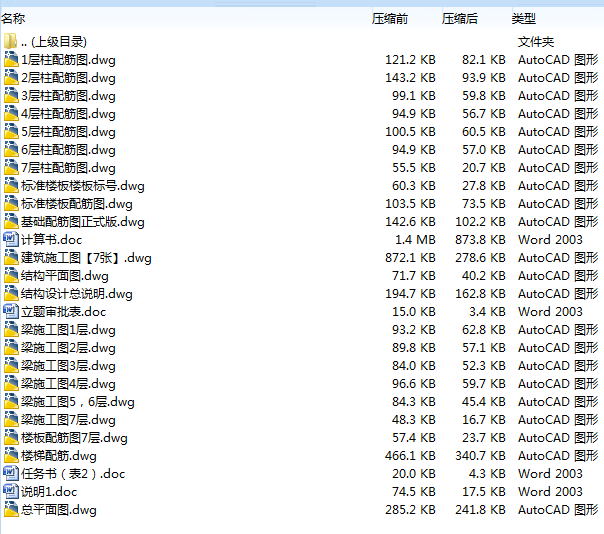This screenshot has width=604, height=534.
Task: Select file name 3层柱配筋图.dwg
Action: (x=68, y=96)
